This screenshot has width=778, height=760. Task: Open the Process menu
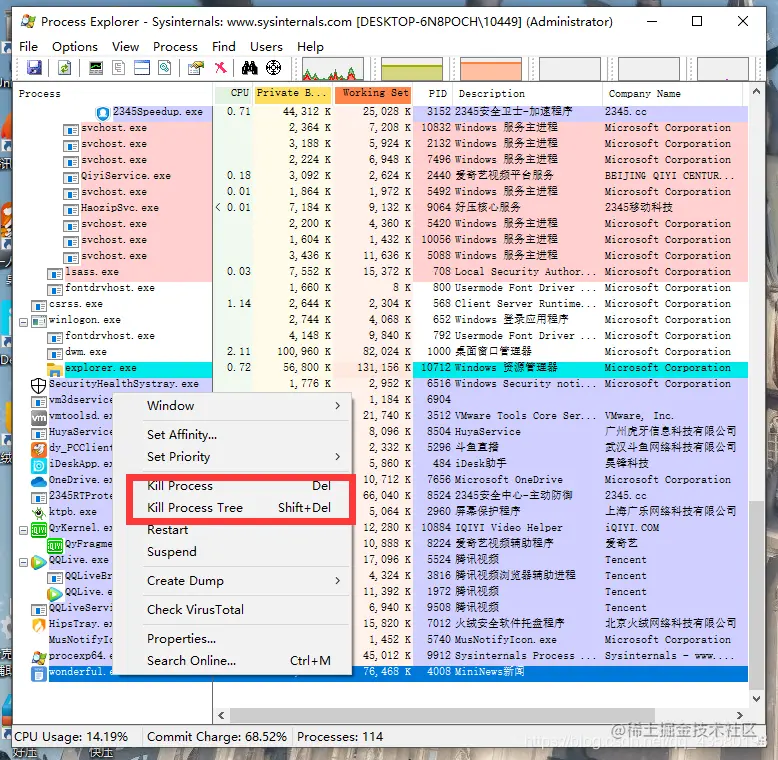coord(175,47)
